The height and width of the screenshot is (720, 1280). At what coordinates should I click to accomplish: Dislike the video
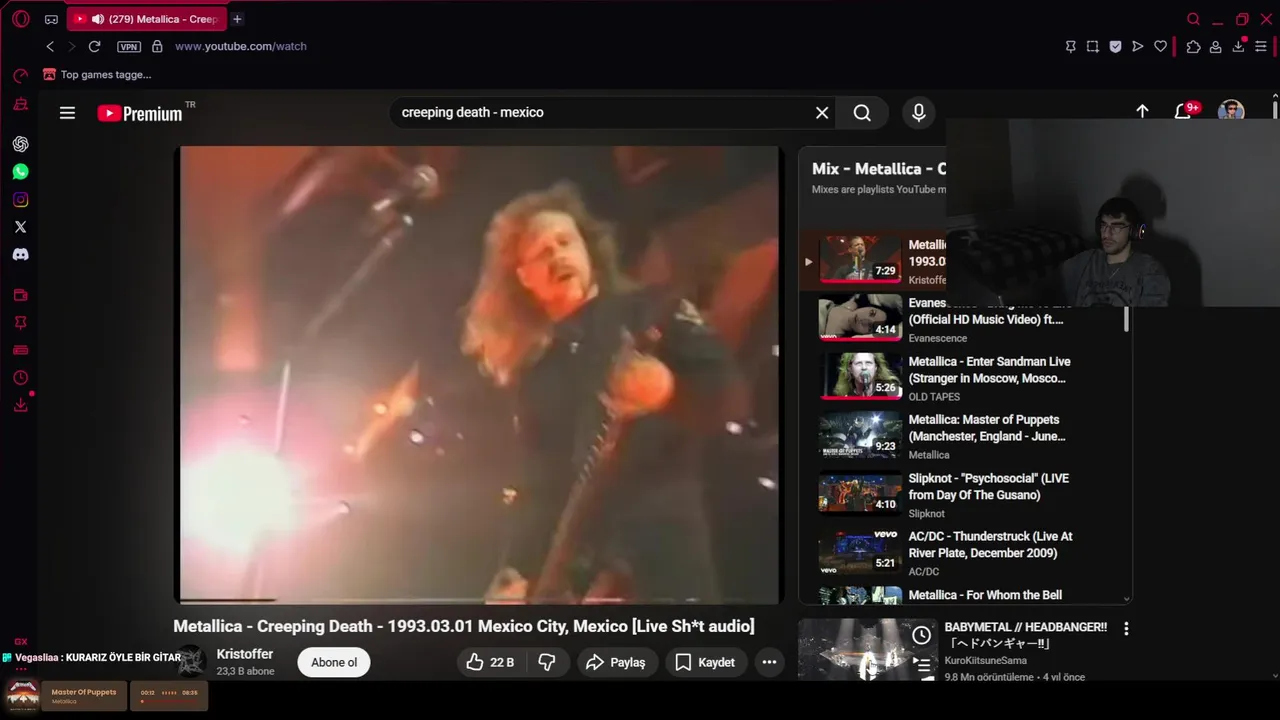[x=547, y=662]
